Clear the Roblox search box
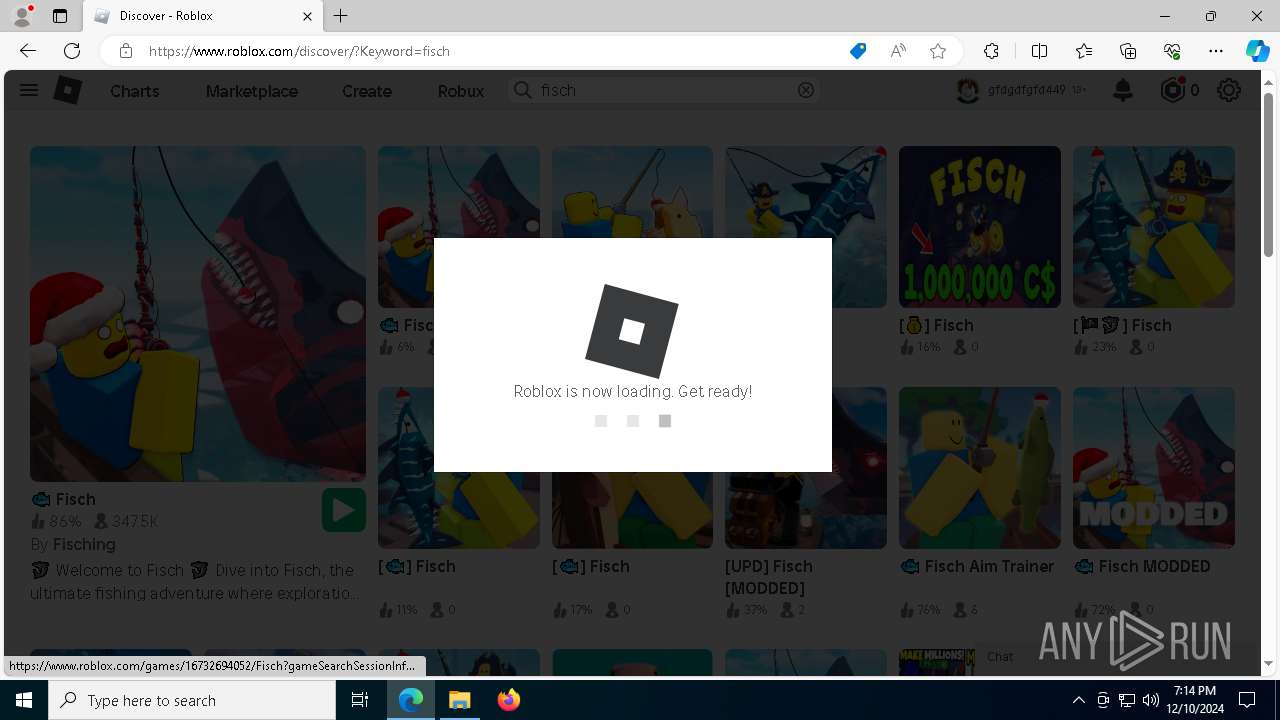Screen dimensions: 1280x720 [806, 90]
